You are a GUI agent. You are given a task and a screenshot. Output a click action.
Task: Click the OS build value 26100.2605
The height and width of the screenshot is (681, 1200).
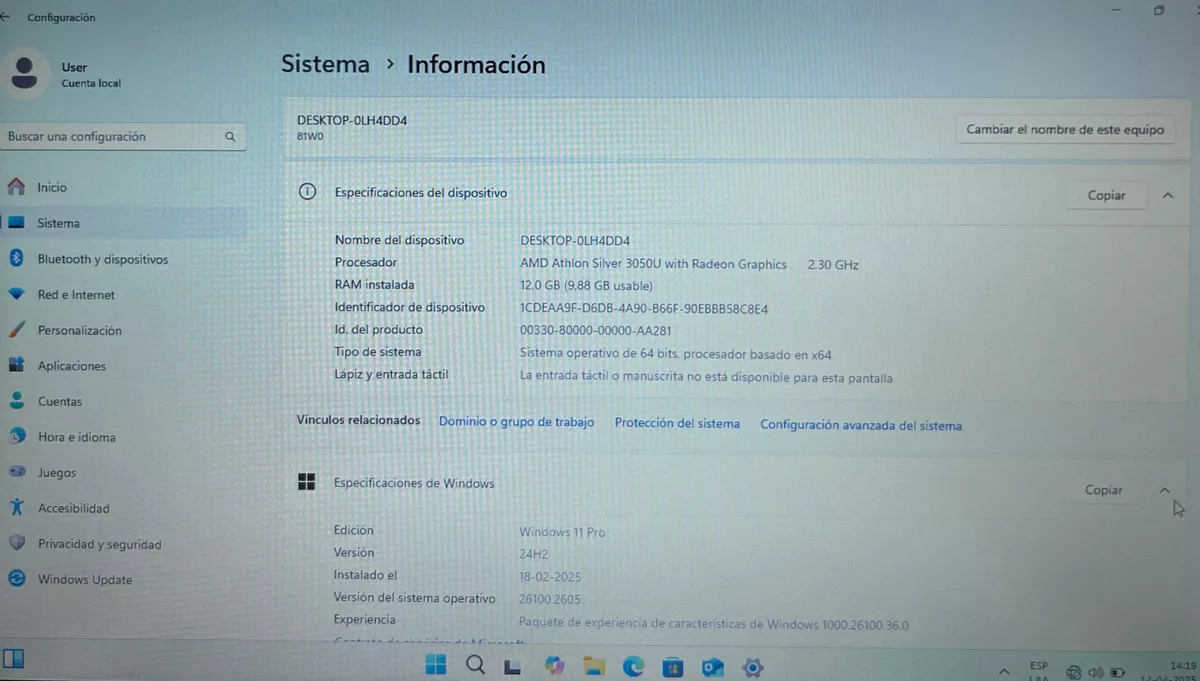pyautogui.click(x=550, y=599)
